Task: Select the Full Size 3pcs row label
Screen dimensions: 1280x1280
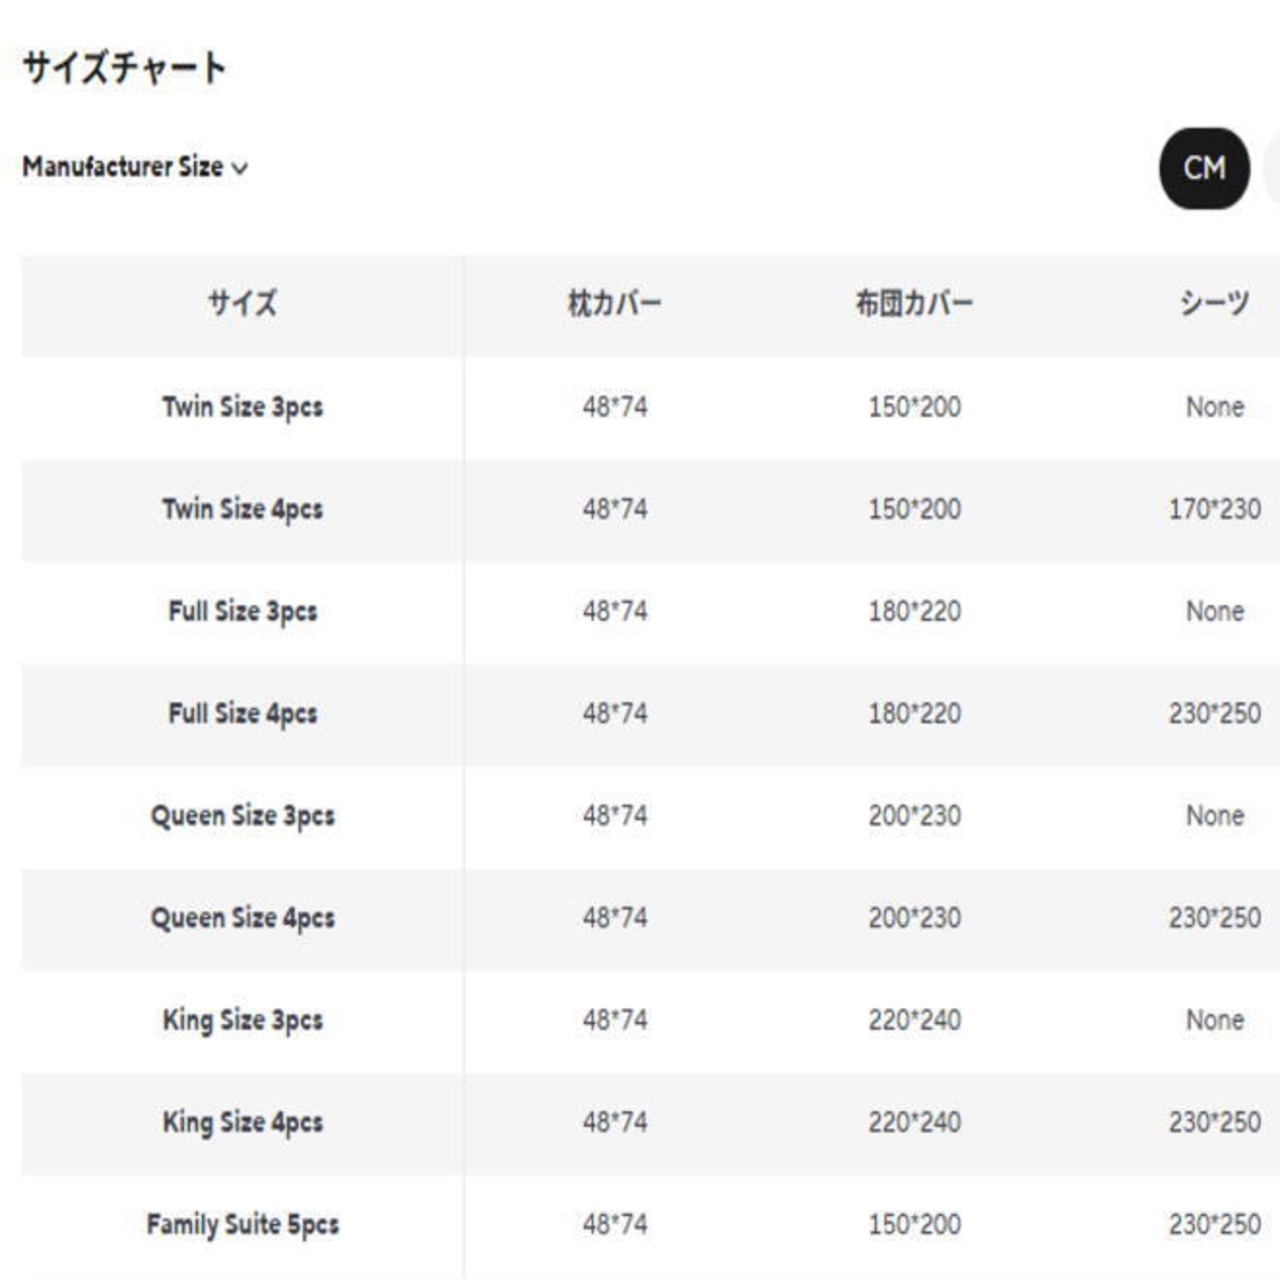Action: [x=242, y=611]
